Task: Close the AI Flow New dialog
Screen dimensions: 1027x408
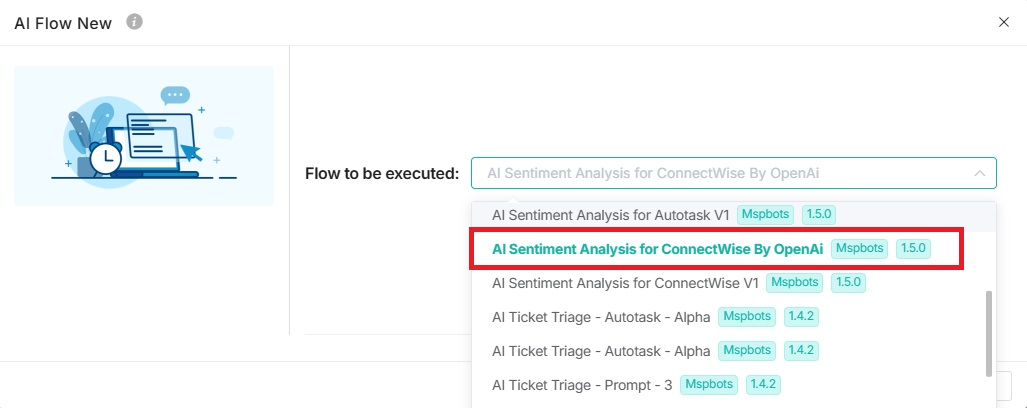Action: point(1004,22)
